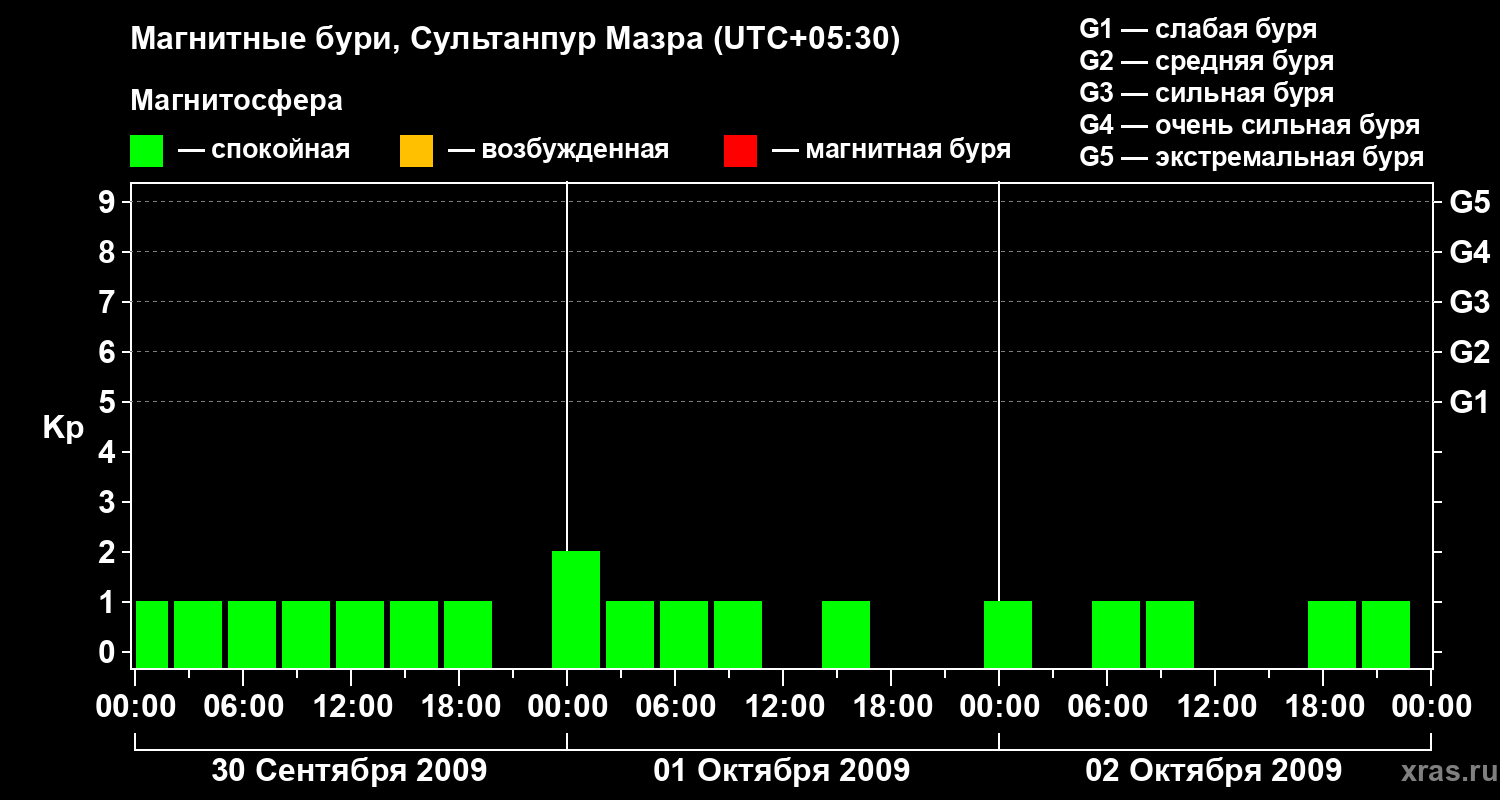Click the 'G5' label on the right axis
The image size is (1500, 800).
[1470, 202]
